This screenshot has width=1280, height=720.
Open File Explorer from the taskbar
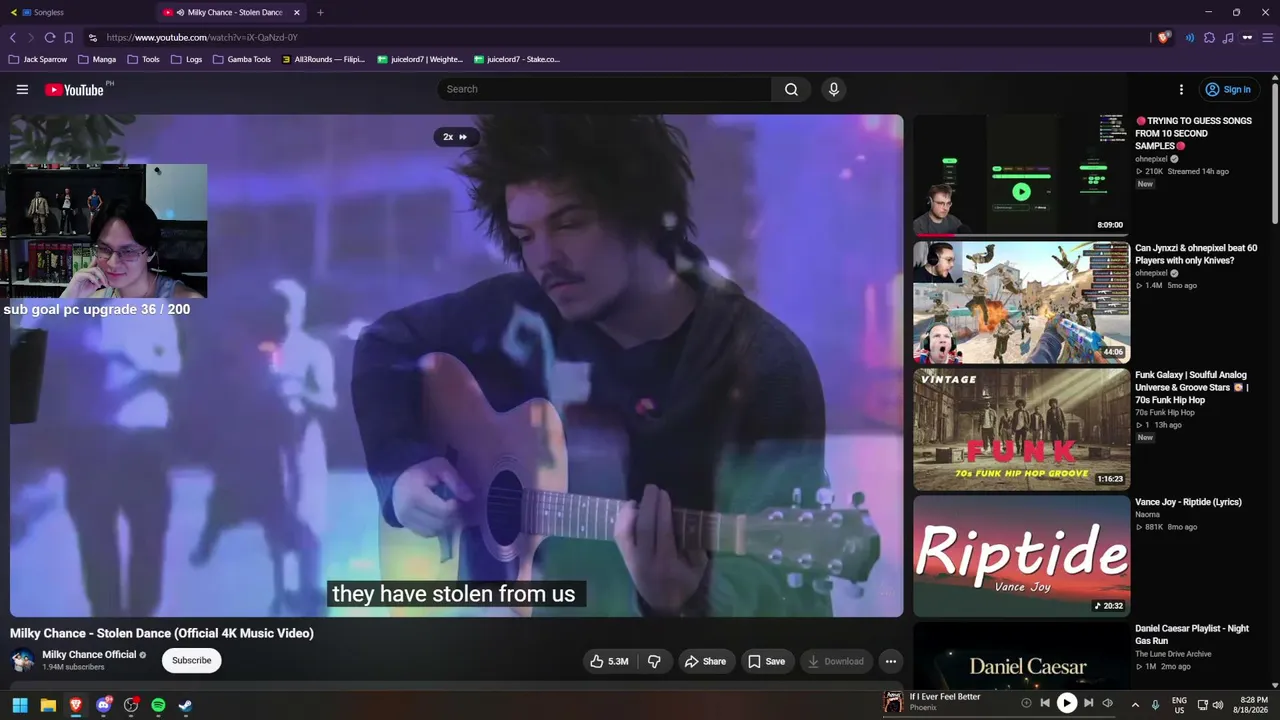[48, 705]
